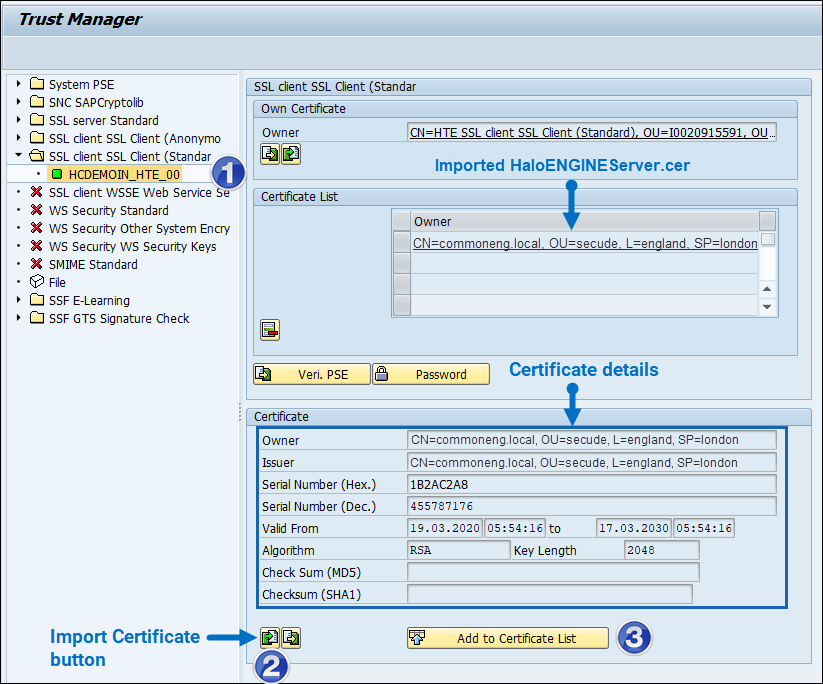Click Certificate Owner field
Screen dimensions: 823x684
[592, 440]
